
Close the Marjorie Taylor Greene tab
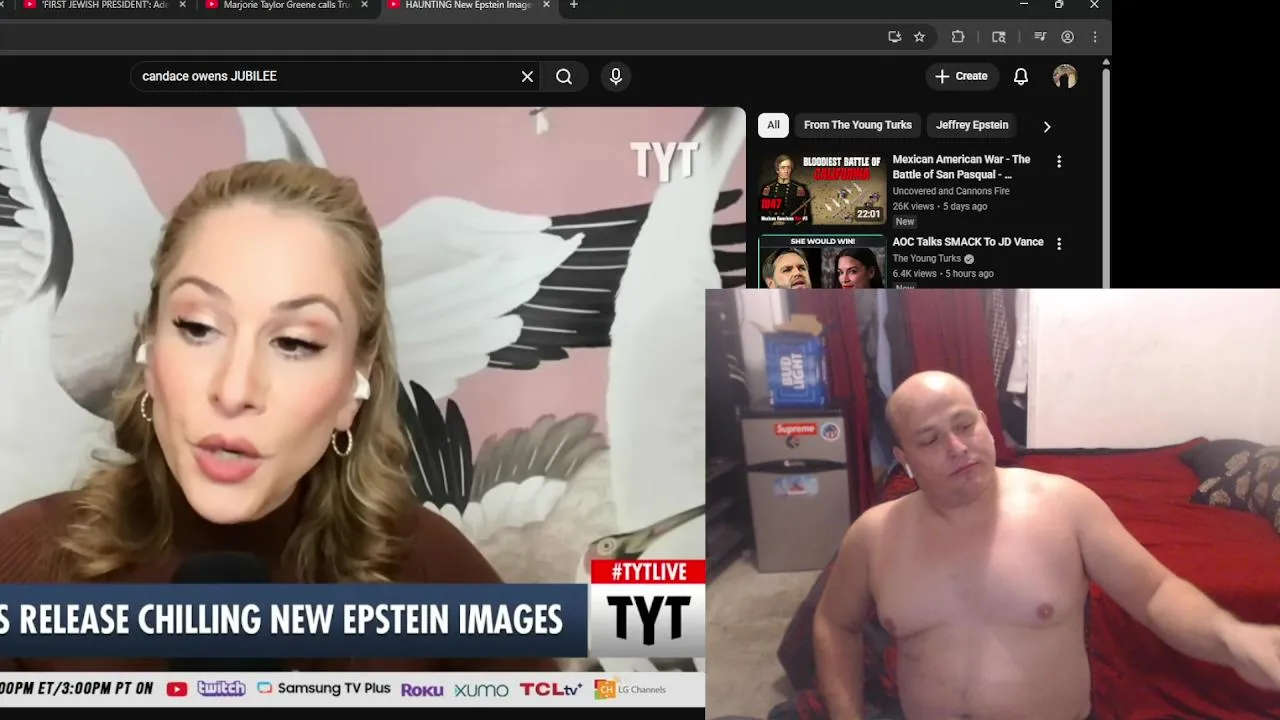[364, 5]
